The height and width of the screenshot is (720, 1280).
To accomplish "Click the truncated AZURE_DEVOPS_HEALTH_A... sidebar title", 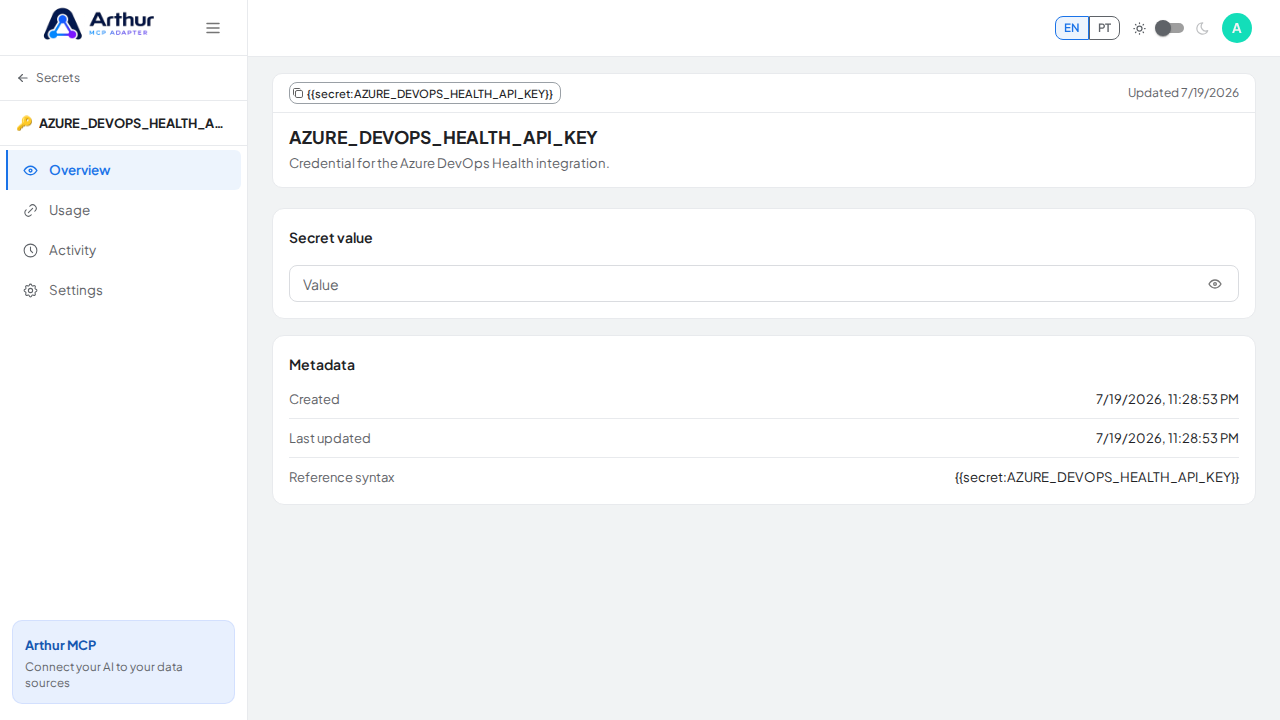I will click(131, 124).
